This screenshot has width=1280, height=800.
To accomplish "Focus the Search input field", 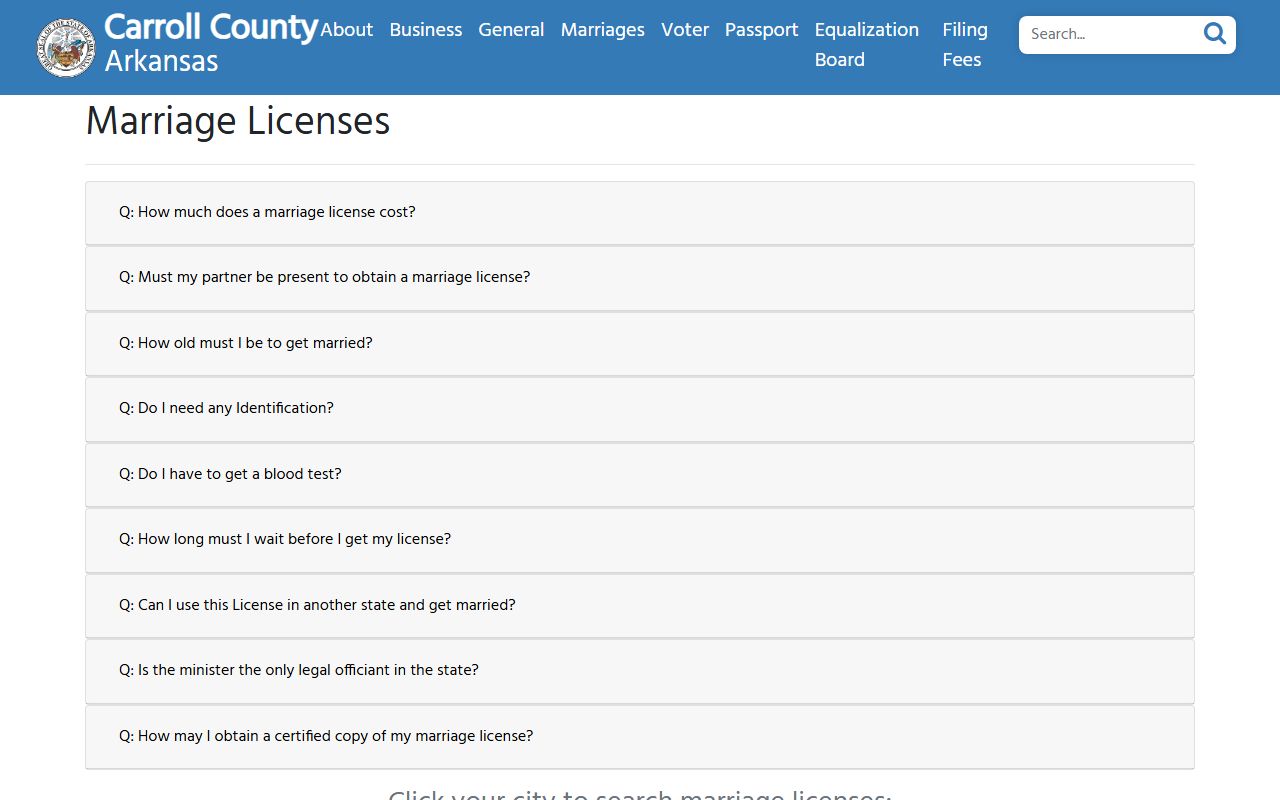I will pyautogui.click(x=1110, y=34).
